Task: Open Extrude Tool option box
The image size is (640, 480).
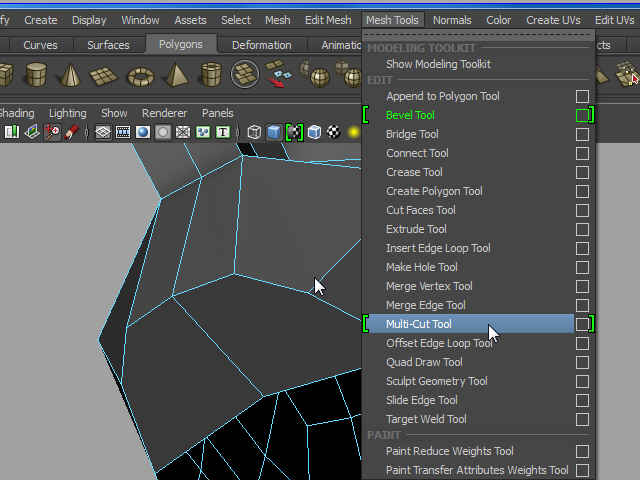Action: point(582,230)
